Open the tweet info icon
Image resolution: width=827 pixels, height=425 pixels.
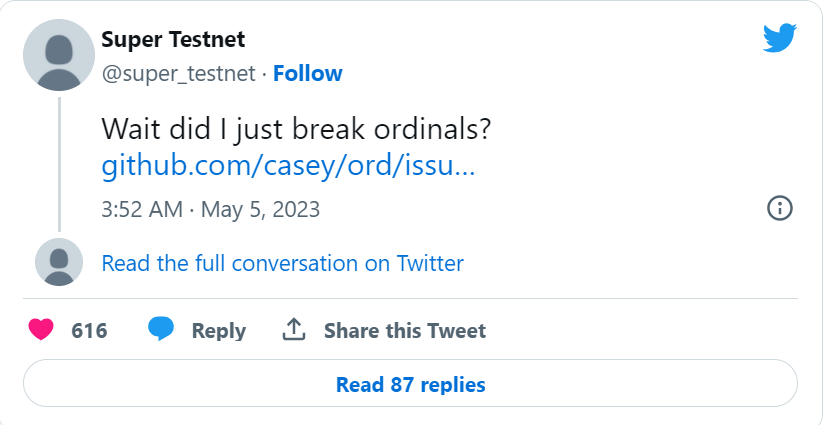coord(779,208)
